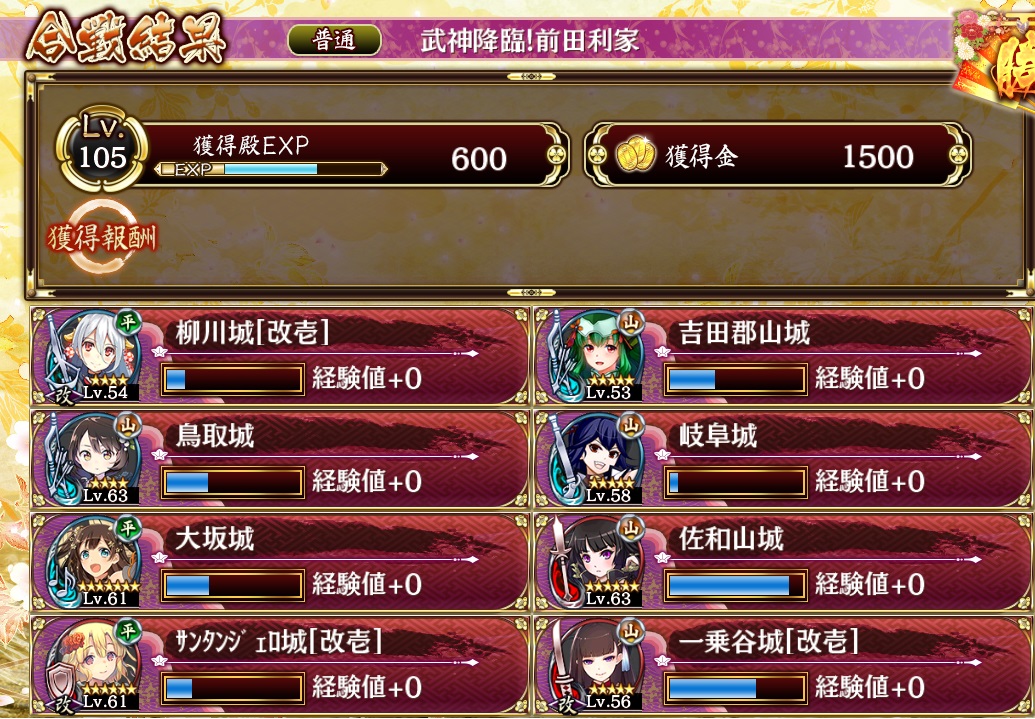
Task: Click the 獲得金 1500 panel
Action: click(778, 155)
